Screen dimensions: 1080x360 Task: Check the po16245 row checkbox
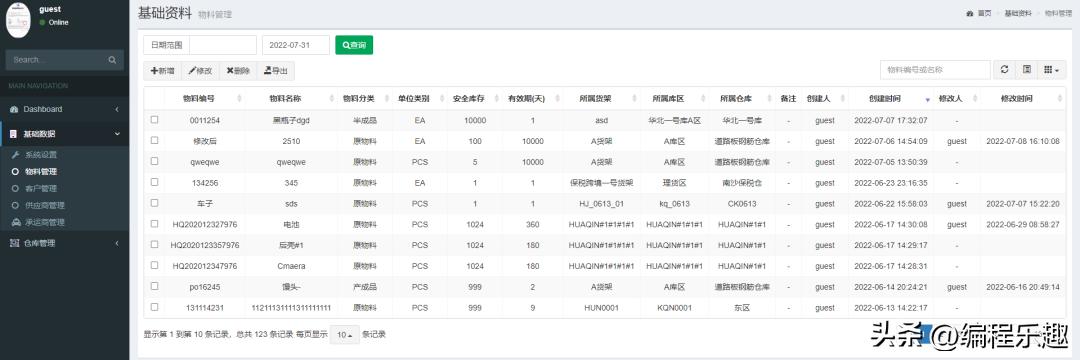154,286
